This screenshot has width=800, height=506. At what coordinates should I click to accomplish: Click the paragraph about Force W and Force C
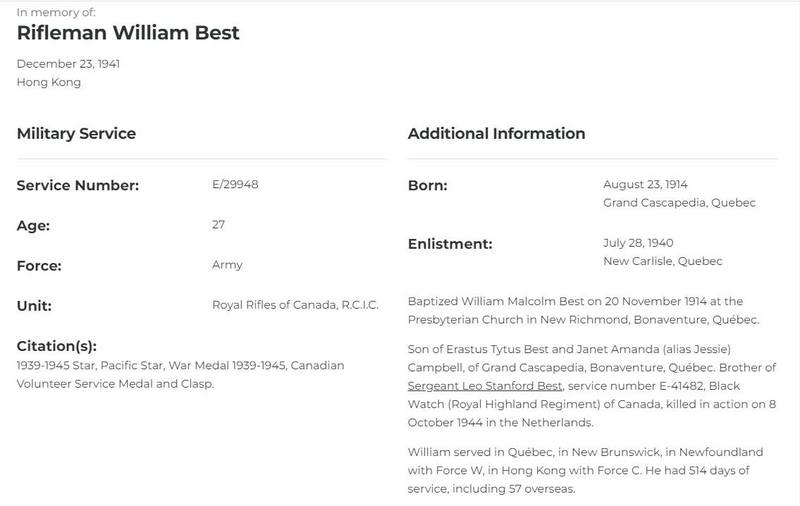coord(585,470)
